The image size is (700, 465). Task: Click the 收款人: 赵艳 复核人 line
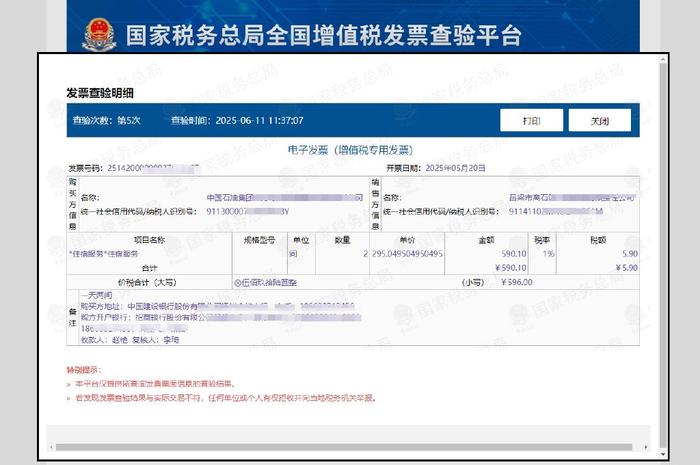coord(130,340)
